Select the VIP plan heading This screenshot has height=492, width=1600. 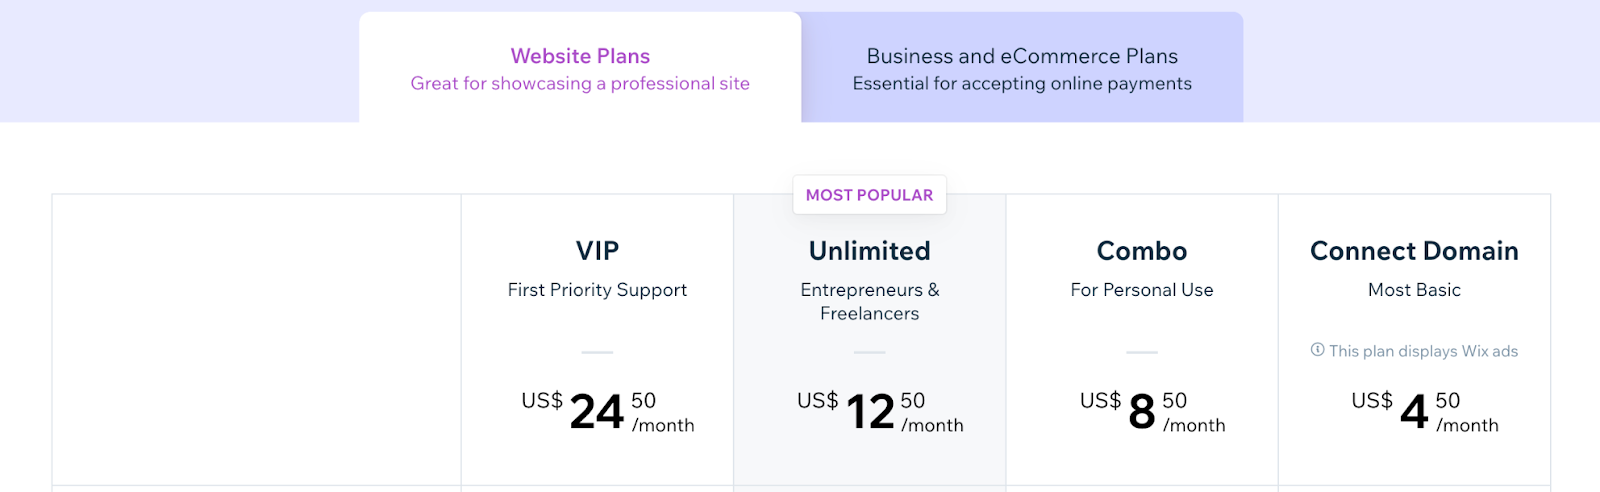(x=597, y=251)
